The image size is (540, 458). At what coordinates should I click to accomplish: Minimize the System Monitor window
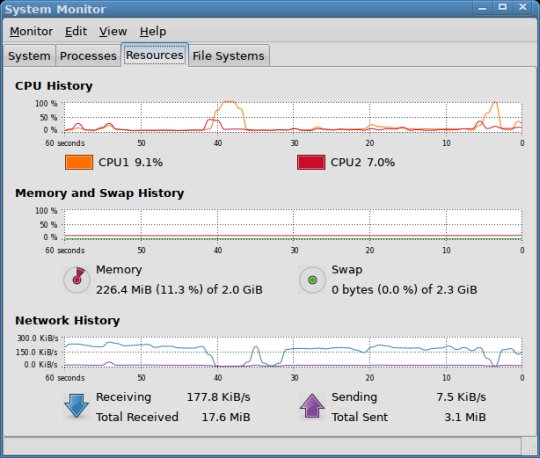482,8
